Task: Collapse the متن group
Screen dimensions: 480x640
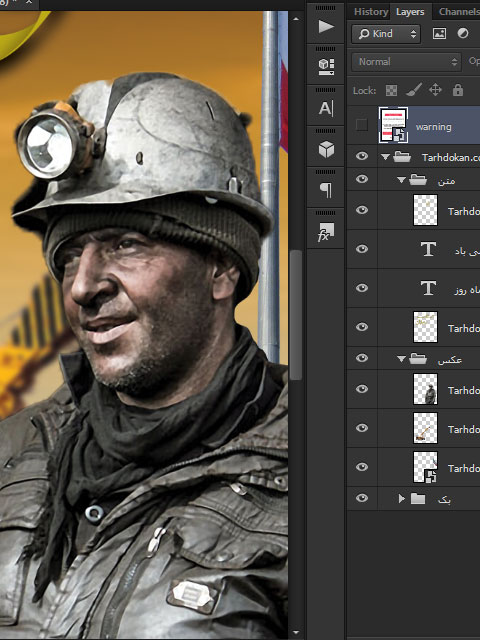Action: [x=402, y=180]
